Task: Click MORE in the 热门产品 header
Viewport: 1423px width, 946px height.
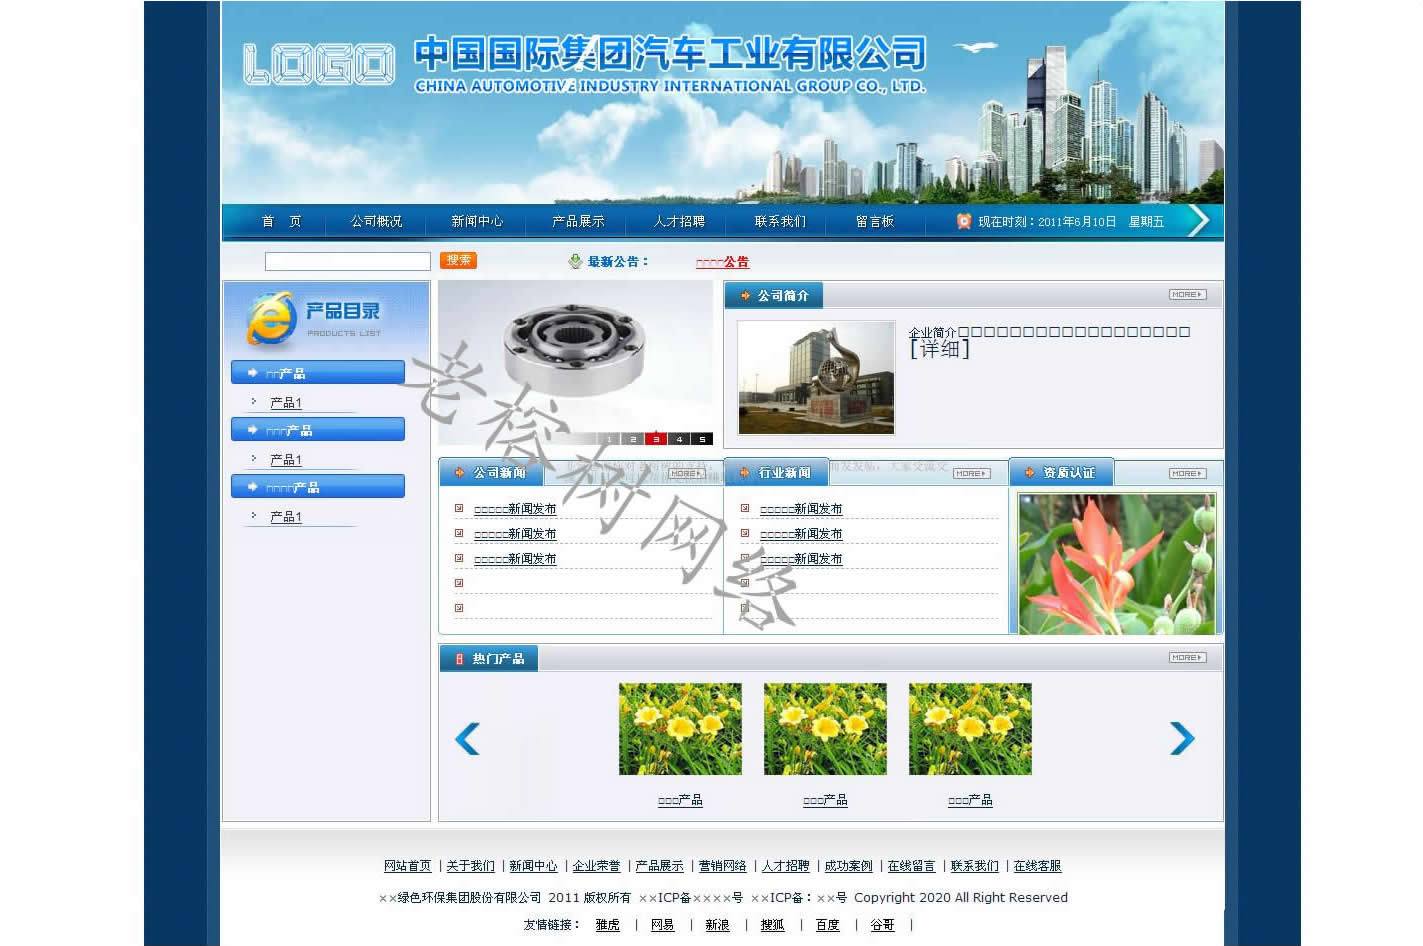Action: [1188, 657]
